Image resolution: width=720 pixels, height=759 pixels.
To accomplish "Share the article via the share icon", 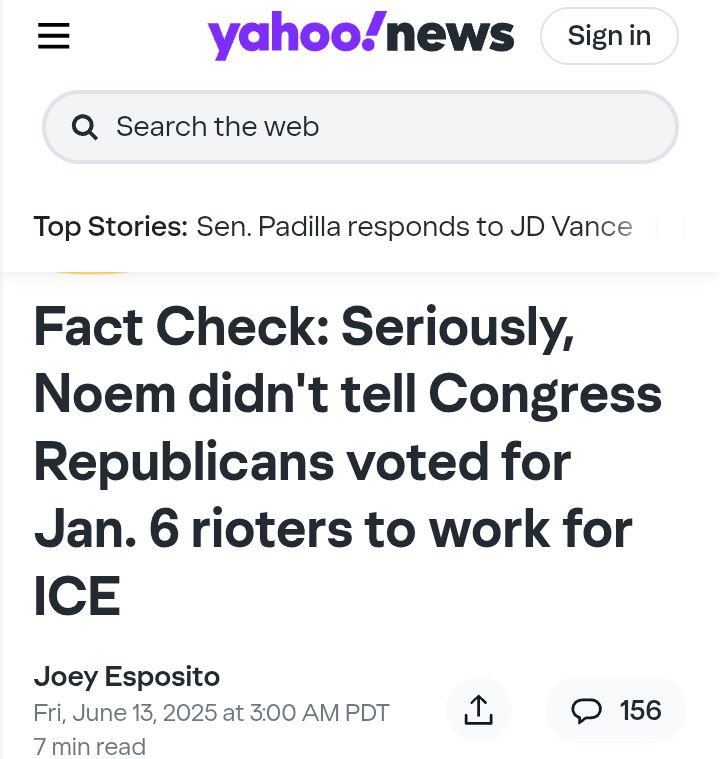I will [x=478, y=710].
